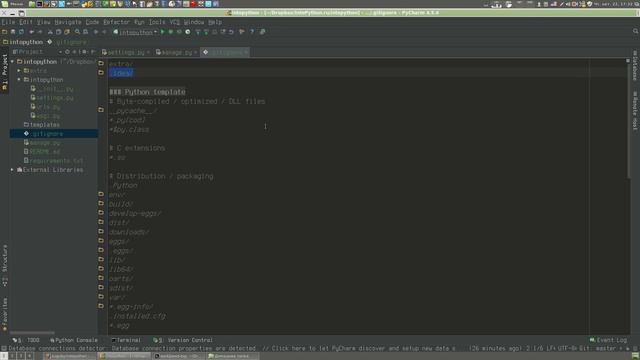Click the Open folder toolbar icon
The width and height of the screenshot is (640, 360).
tap(4, 32)
